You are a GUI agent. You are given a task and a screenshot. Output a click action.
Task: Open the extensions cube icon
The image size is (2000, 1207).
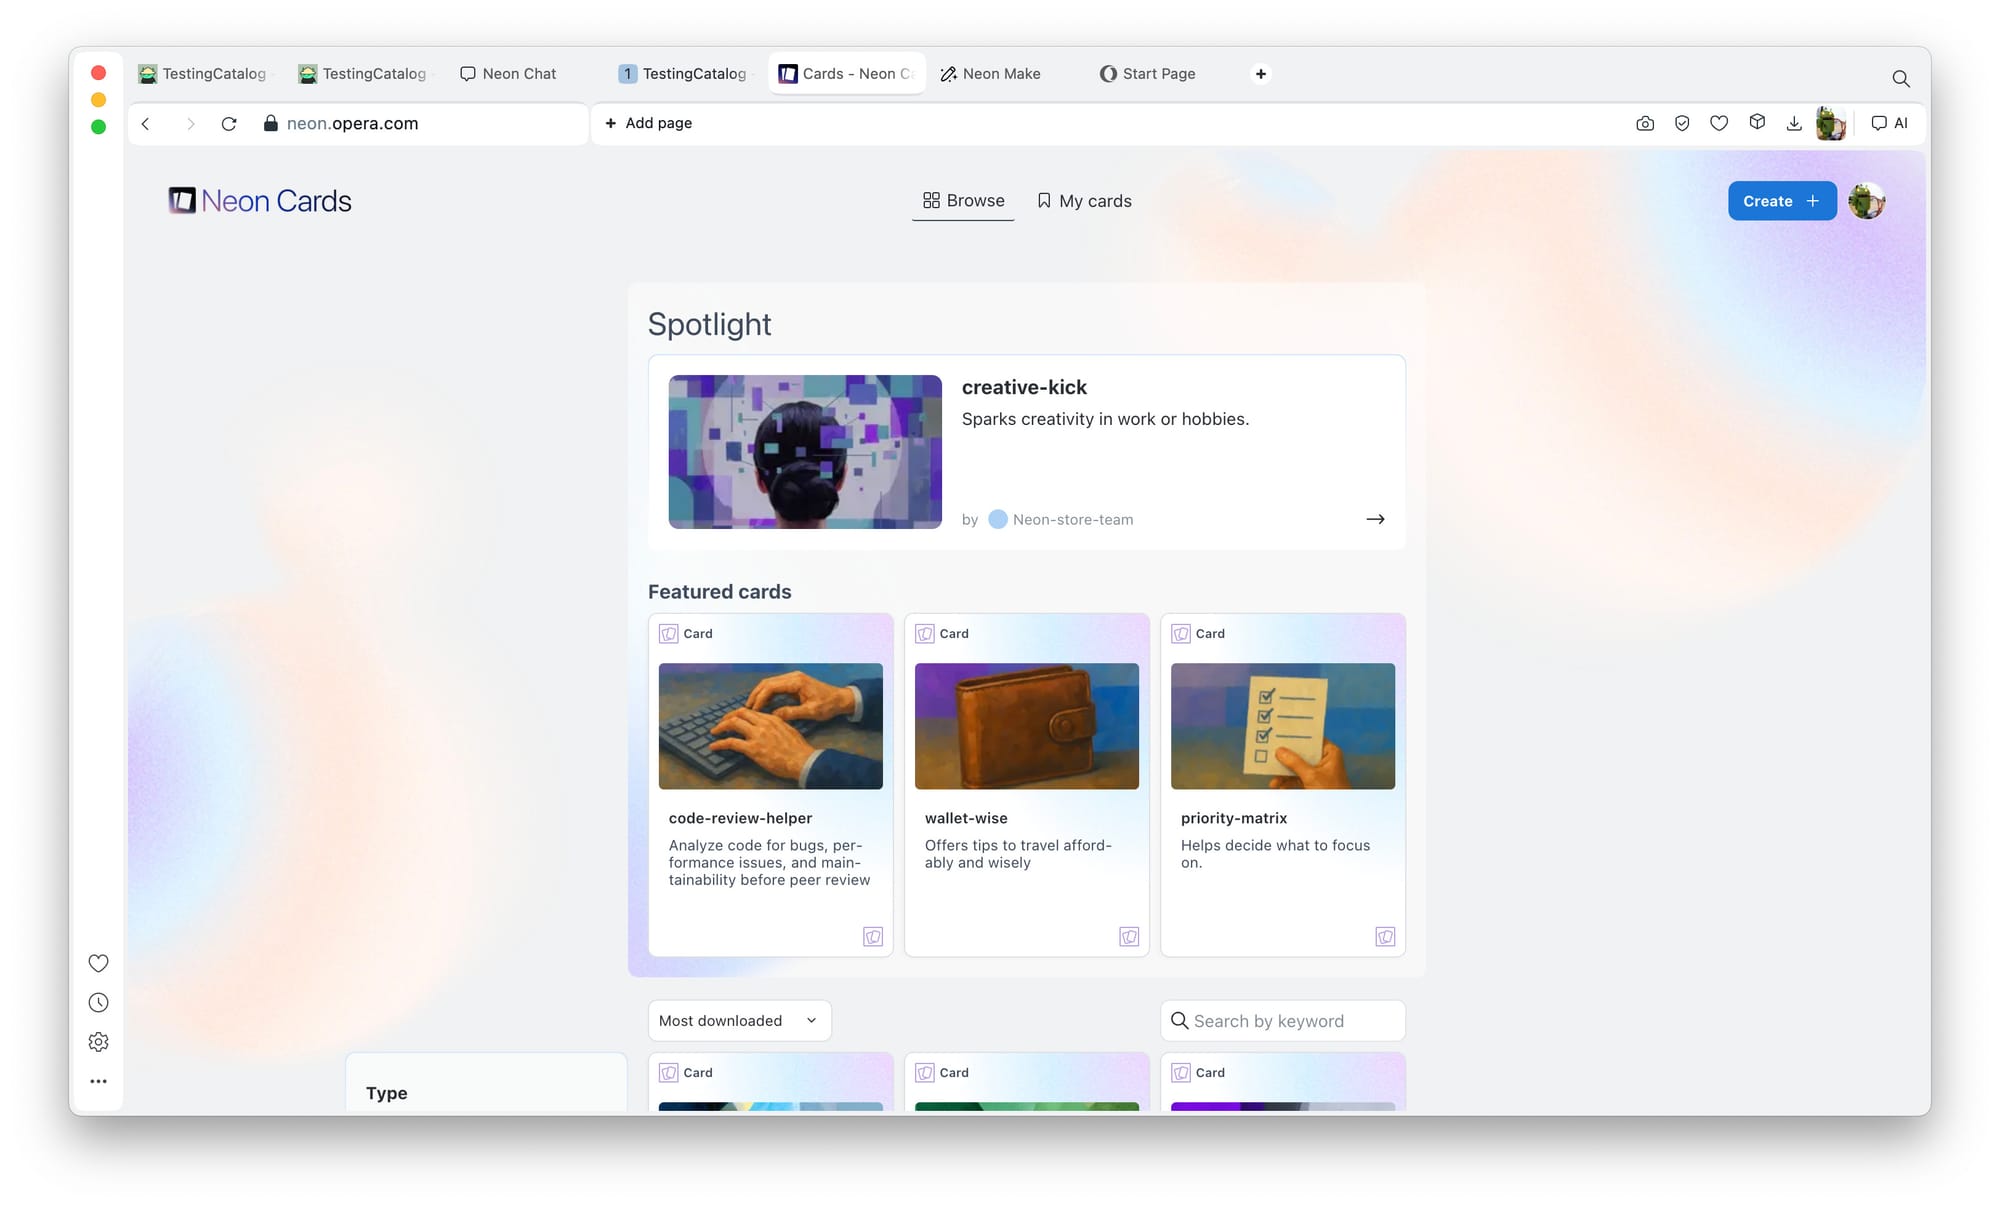[1757, 122]
